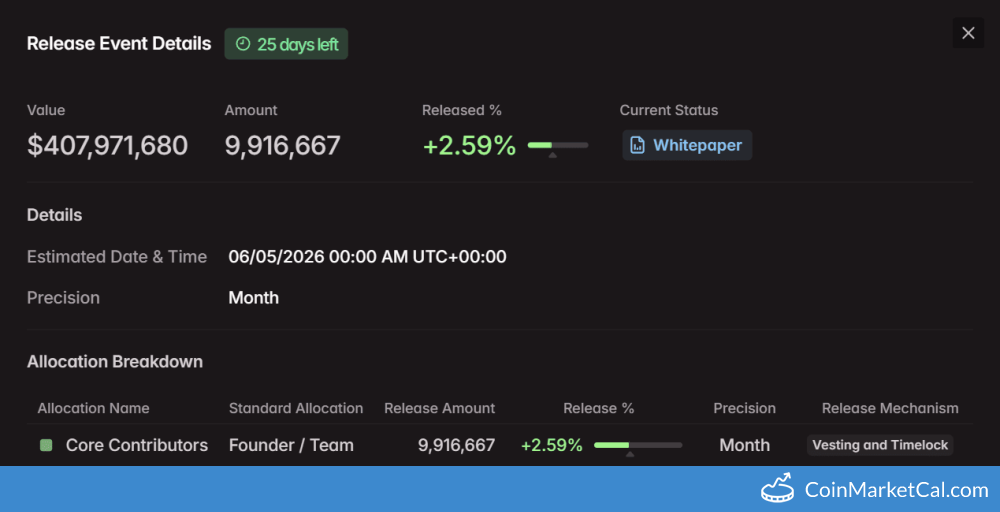Select the Vesting and Timelock tag

point(879,445)
